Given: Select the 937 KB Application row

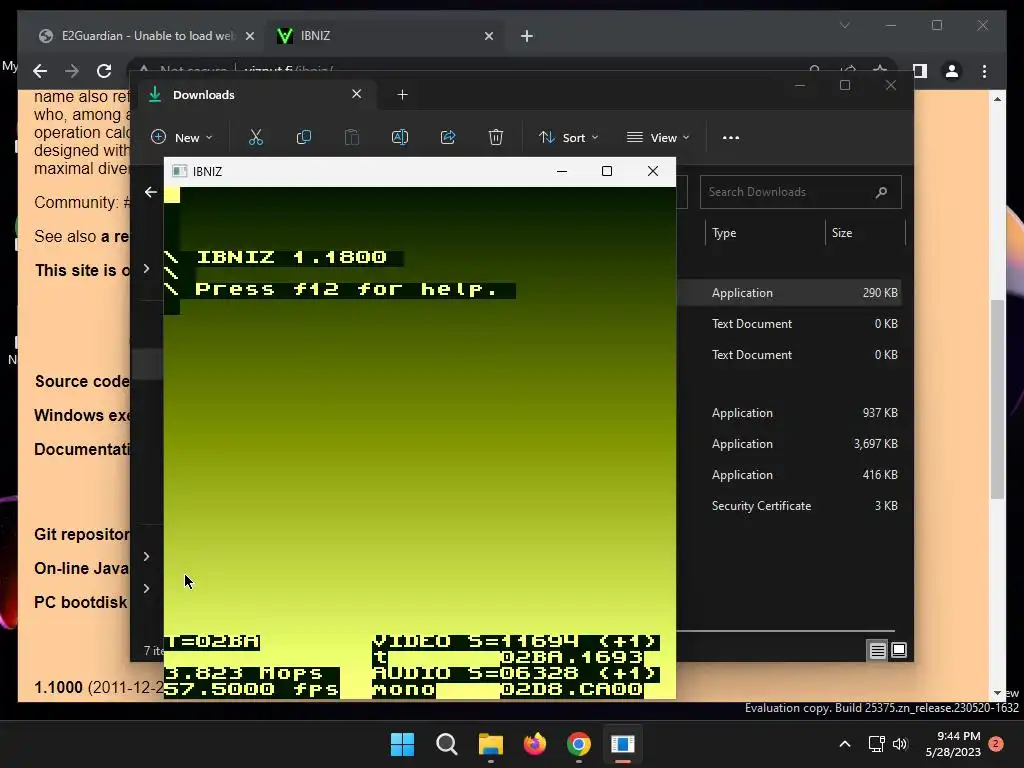Looking at the screenshot, I should pos(789,413).
